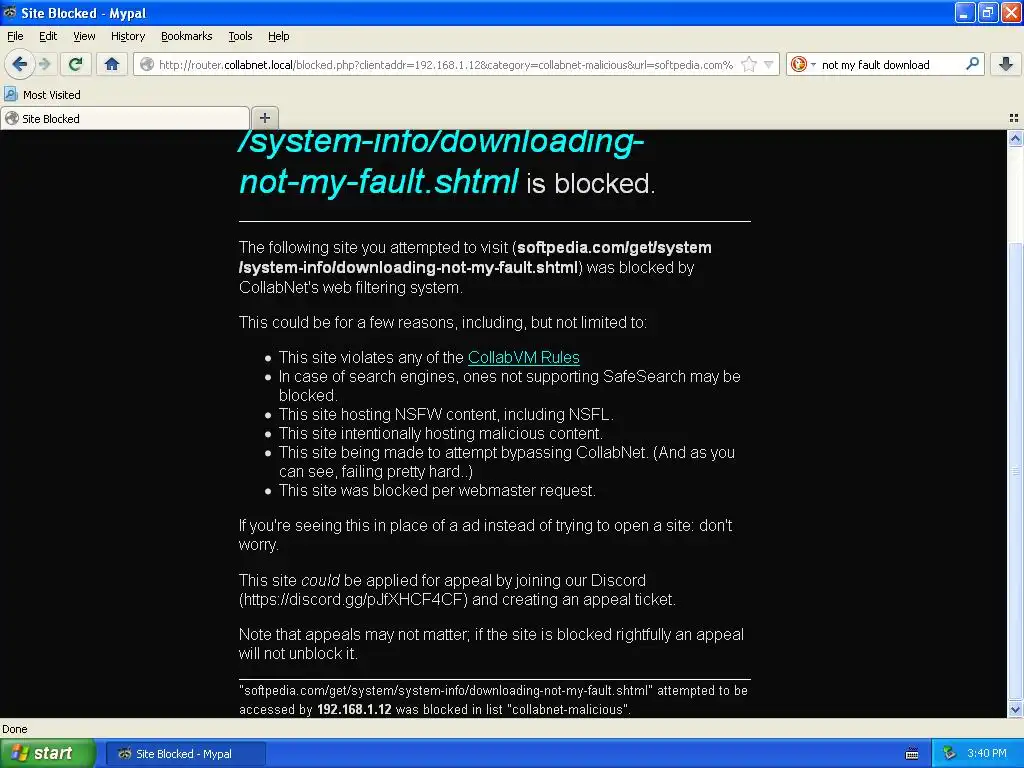Screen dimensions: 1024x768
Task: Click the site identity globe icon in address bar
Action: [x=147, y=65]
